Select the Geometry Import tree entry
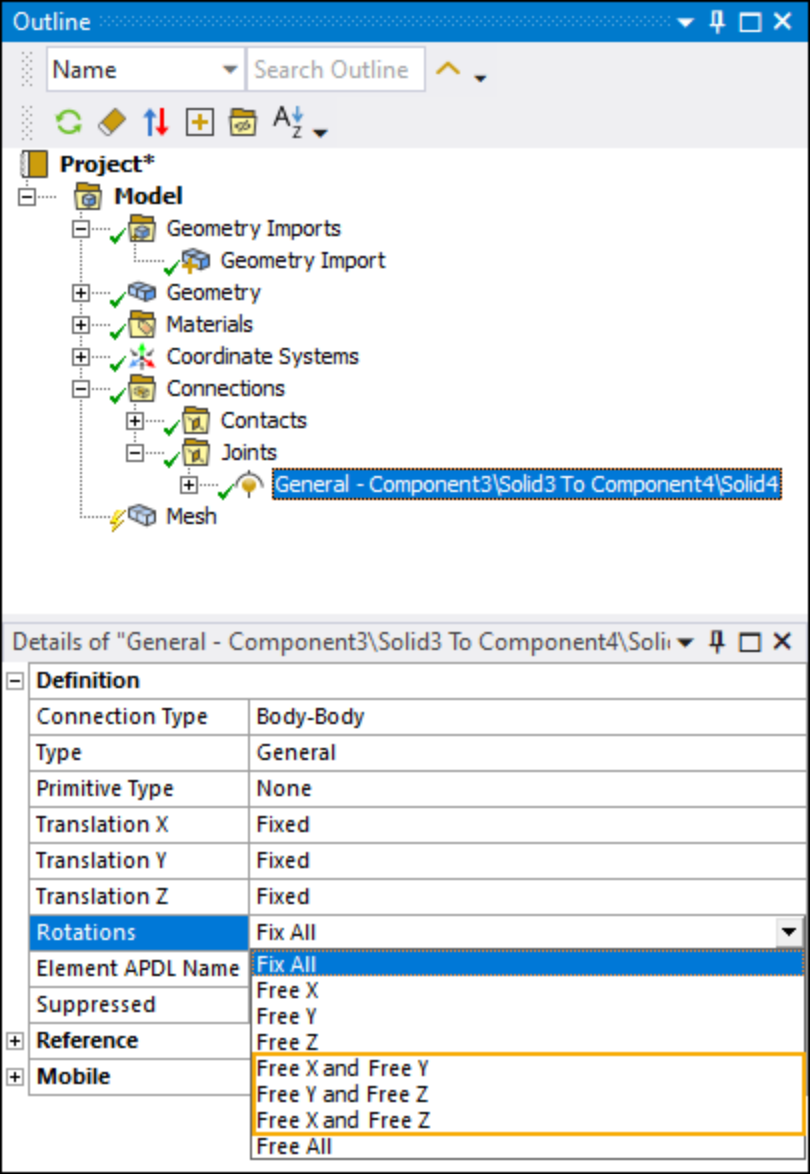This screenshot has height=1175, width=810. [303, 261]
